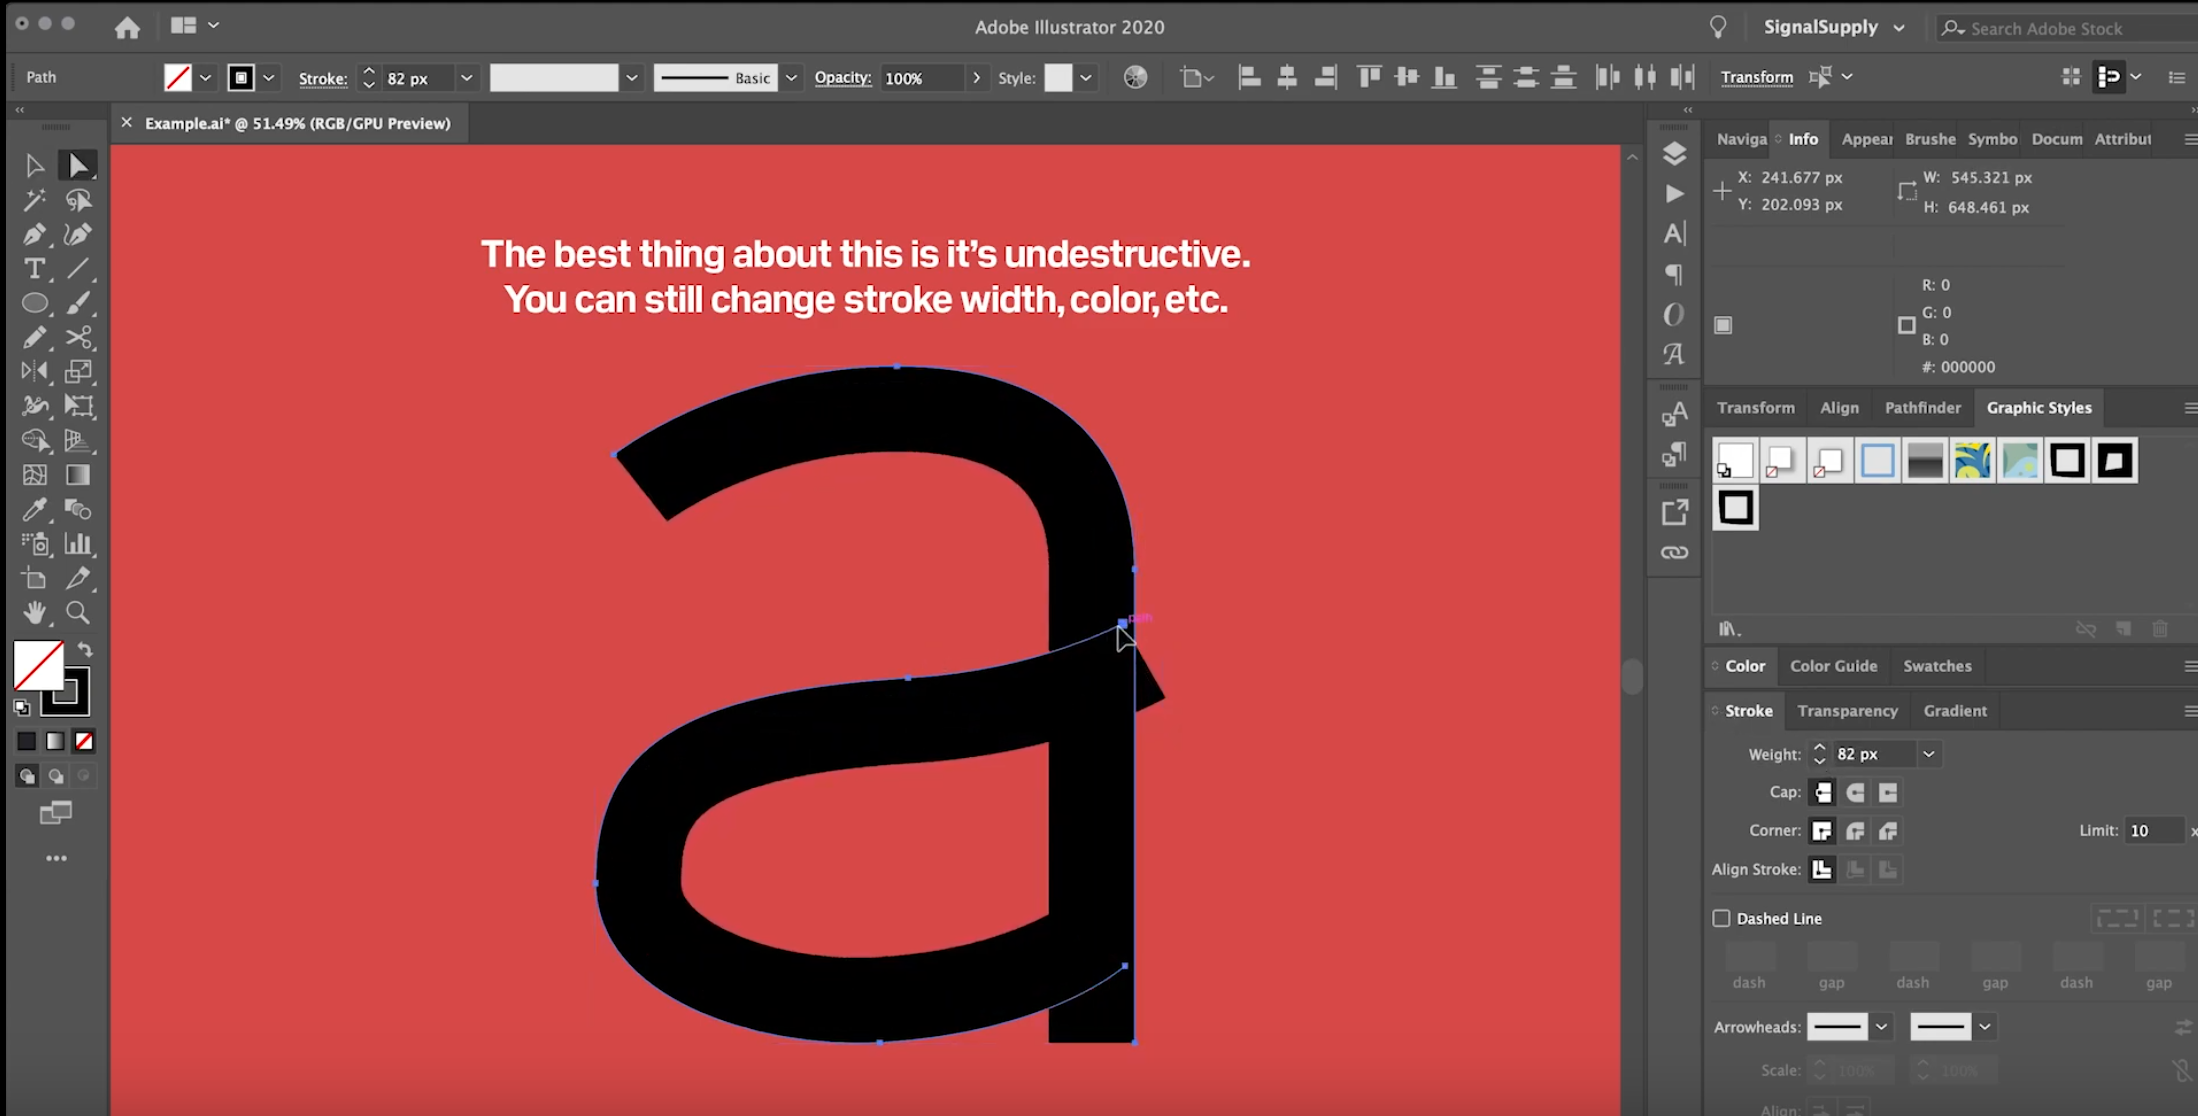This screenshot has height=1116, width=2198.
Task: Open the Transform link in control bar
Action: (1756, 77)
